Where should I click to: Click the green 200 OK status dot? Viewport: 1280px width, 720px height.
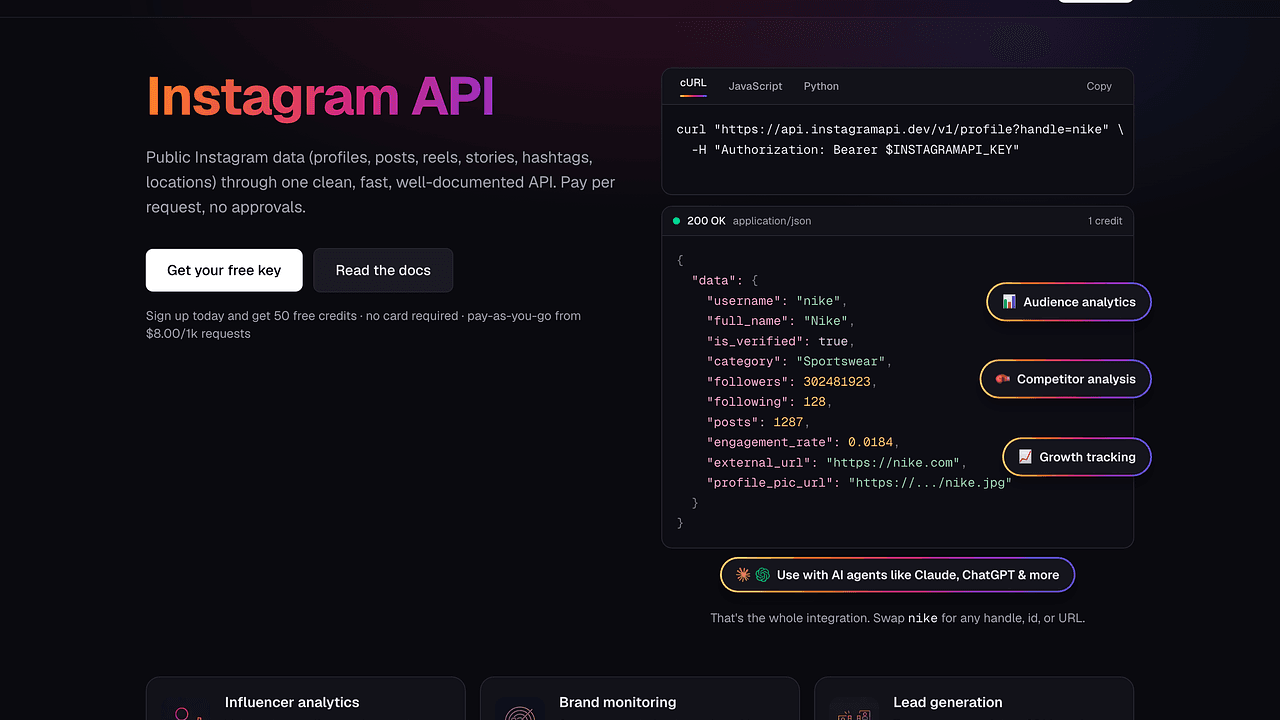pyautogui.click(x=677, y=221)
